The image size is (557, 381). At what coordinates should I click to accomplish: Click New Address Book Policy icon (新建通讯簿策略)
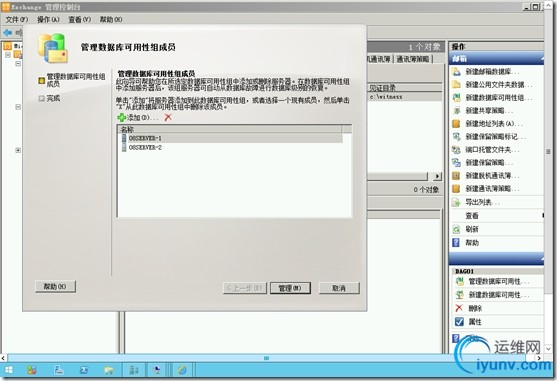[x=456, y=189]
